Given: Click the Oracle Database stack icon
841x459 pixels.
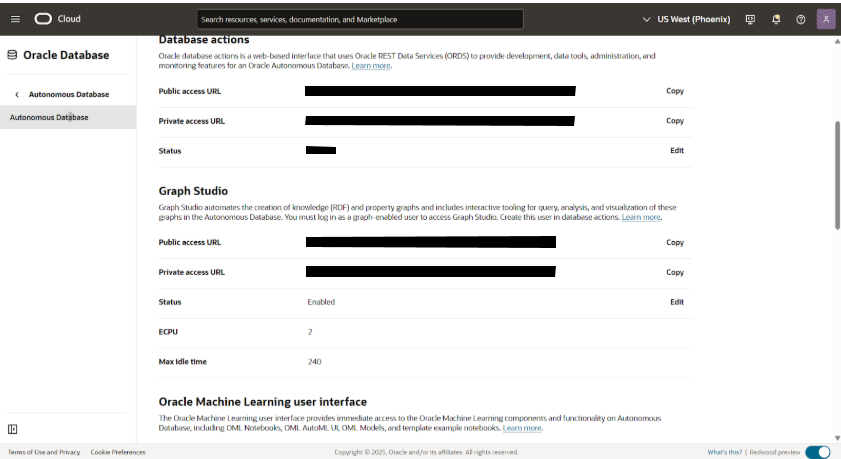Looking at the screenshot, I should [x=12, y=55].
